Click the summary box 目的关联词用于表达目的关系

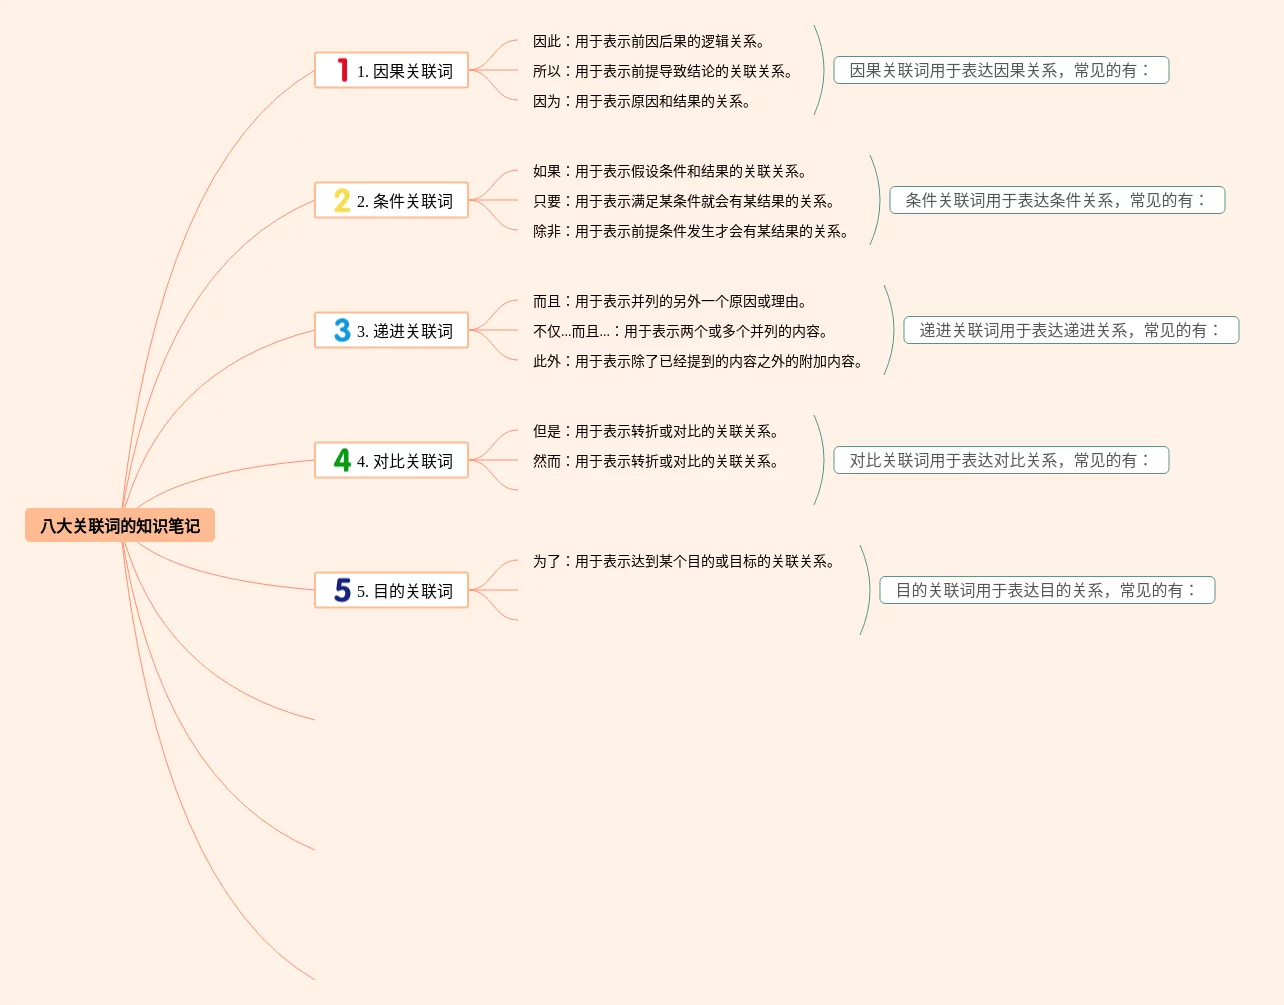coord(1046,591)
